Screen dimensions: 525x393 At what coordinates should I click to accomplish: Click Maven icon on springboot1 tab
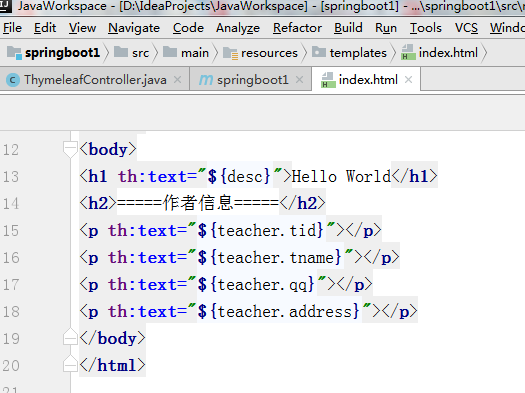(x=206, y=80)
